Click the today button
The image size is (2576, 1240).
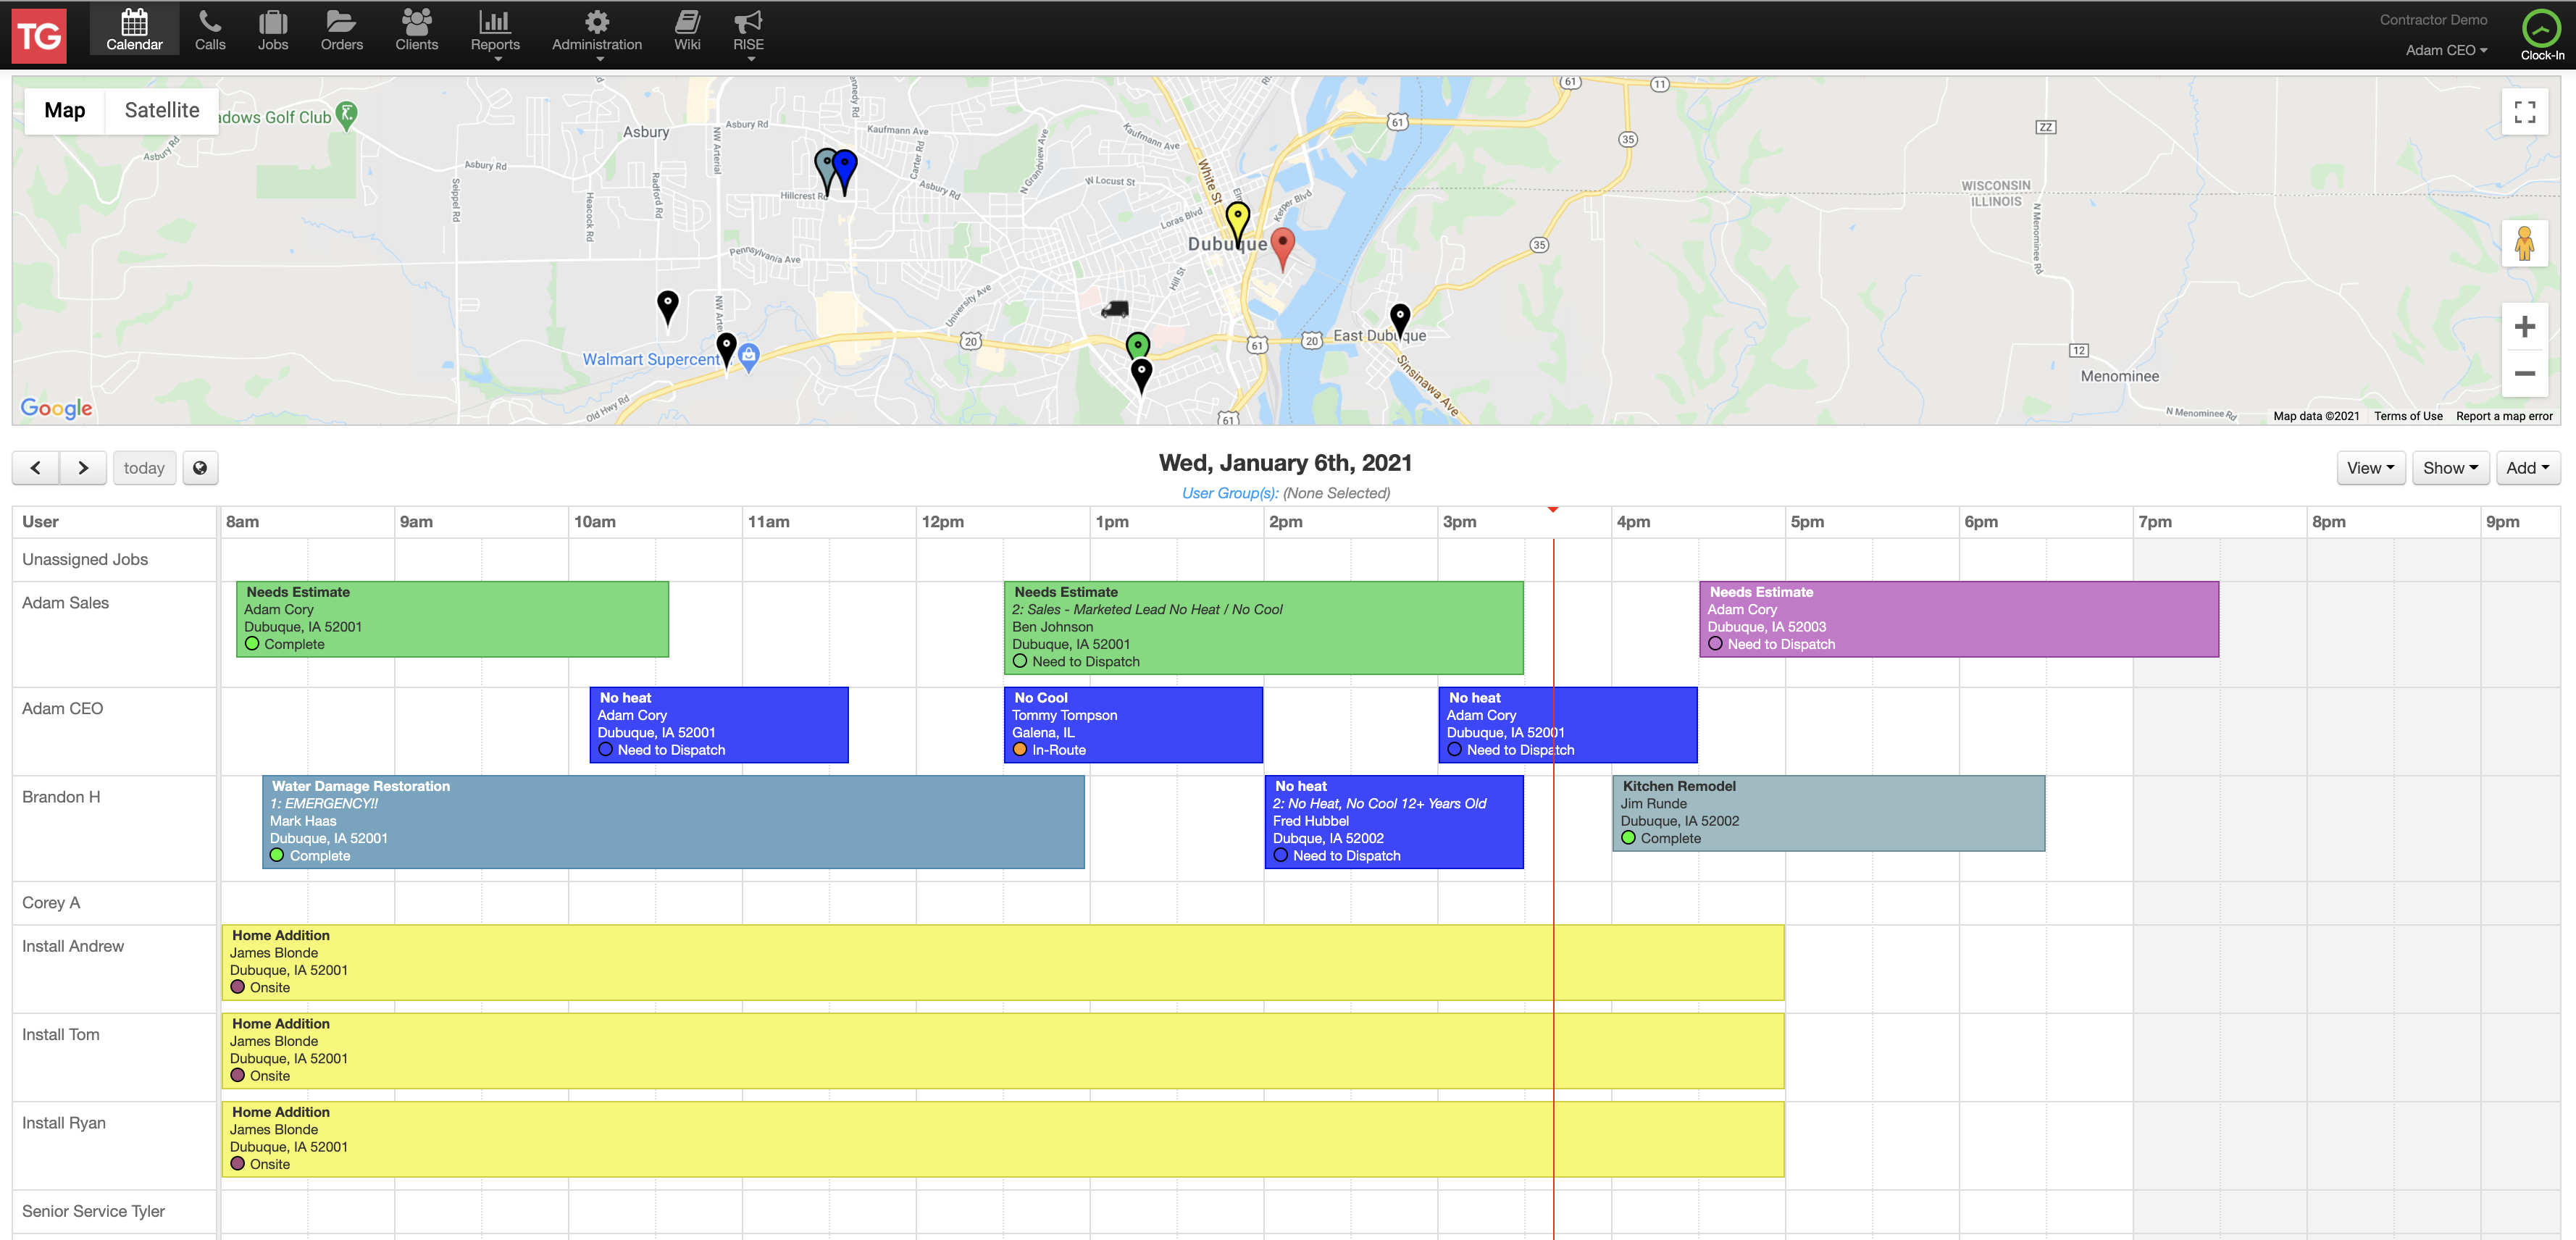(144, 468)
